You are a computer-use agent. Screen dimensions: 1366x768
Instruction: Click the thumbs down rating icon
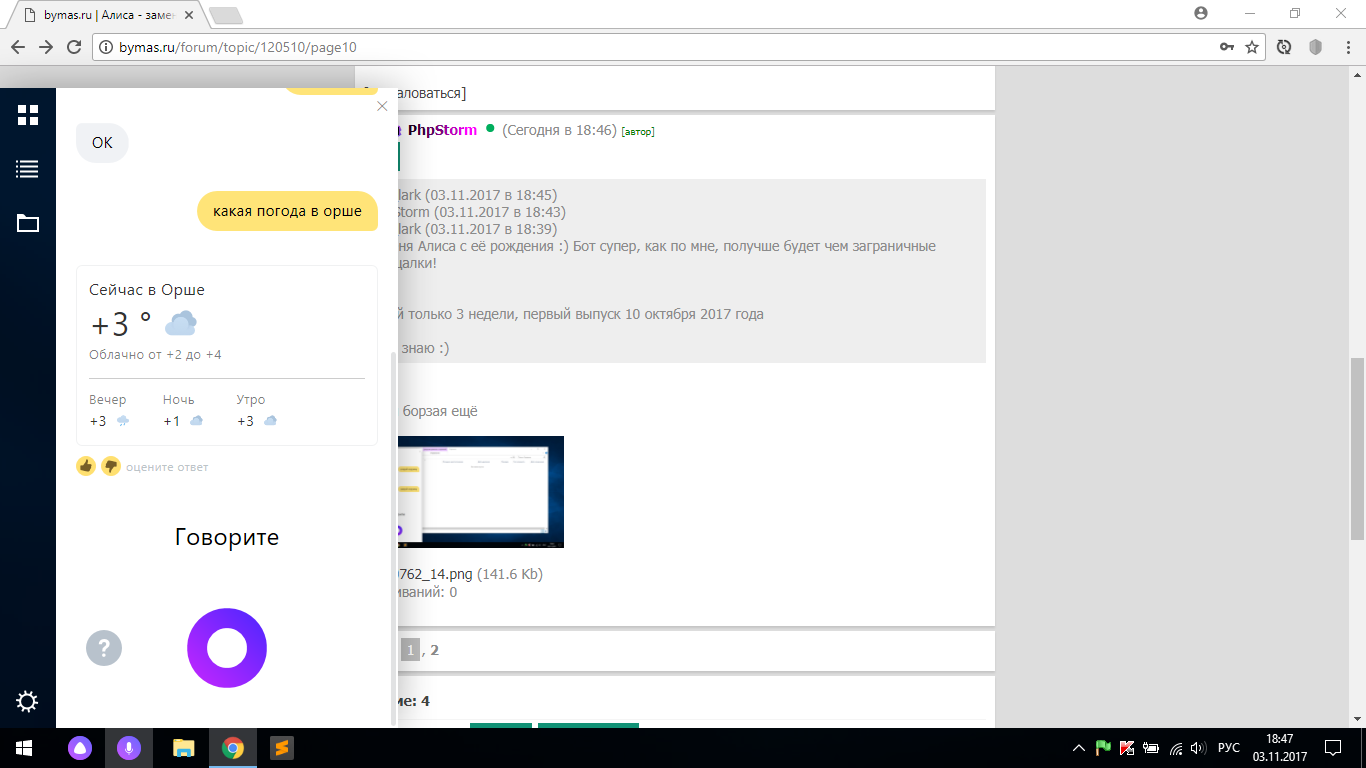pos(111,466)
